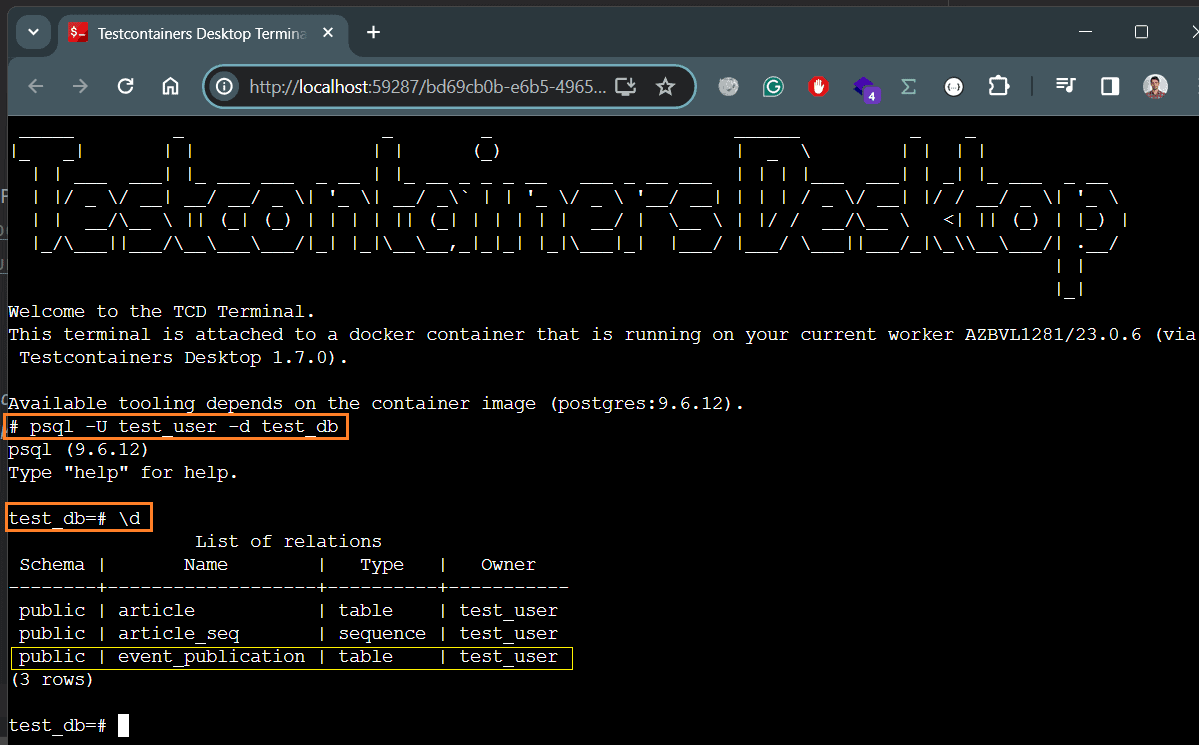1199x745 pixels.
Task: Open the Grammarly extension
Action: [773, 86]
